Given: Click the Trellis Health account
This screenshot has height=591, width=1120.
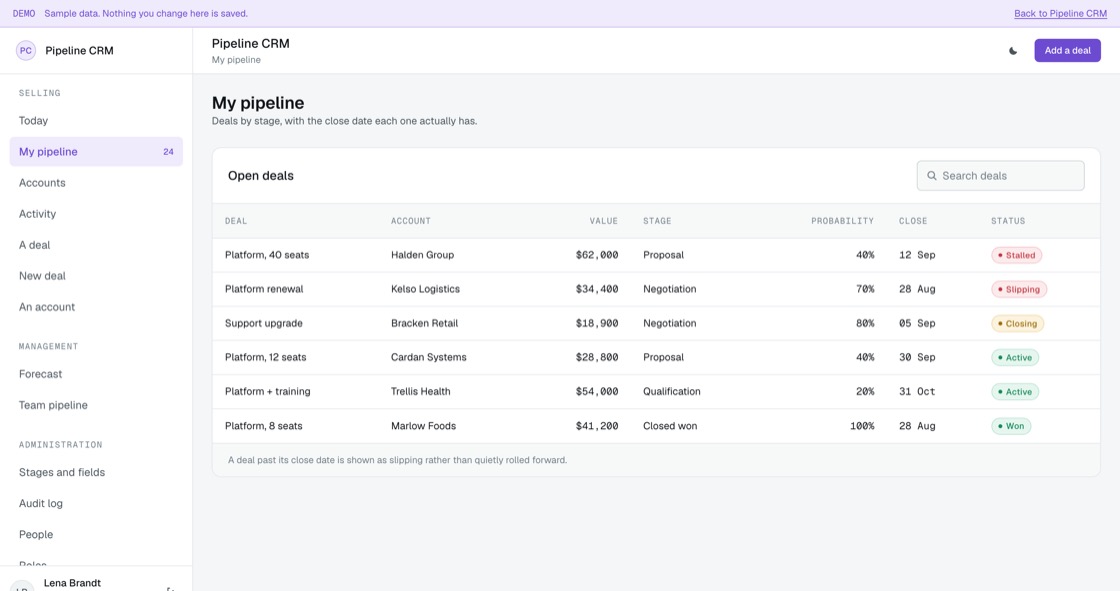Looking at the screenshot, I should point(421,392).
